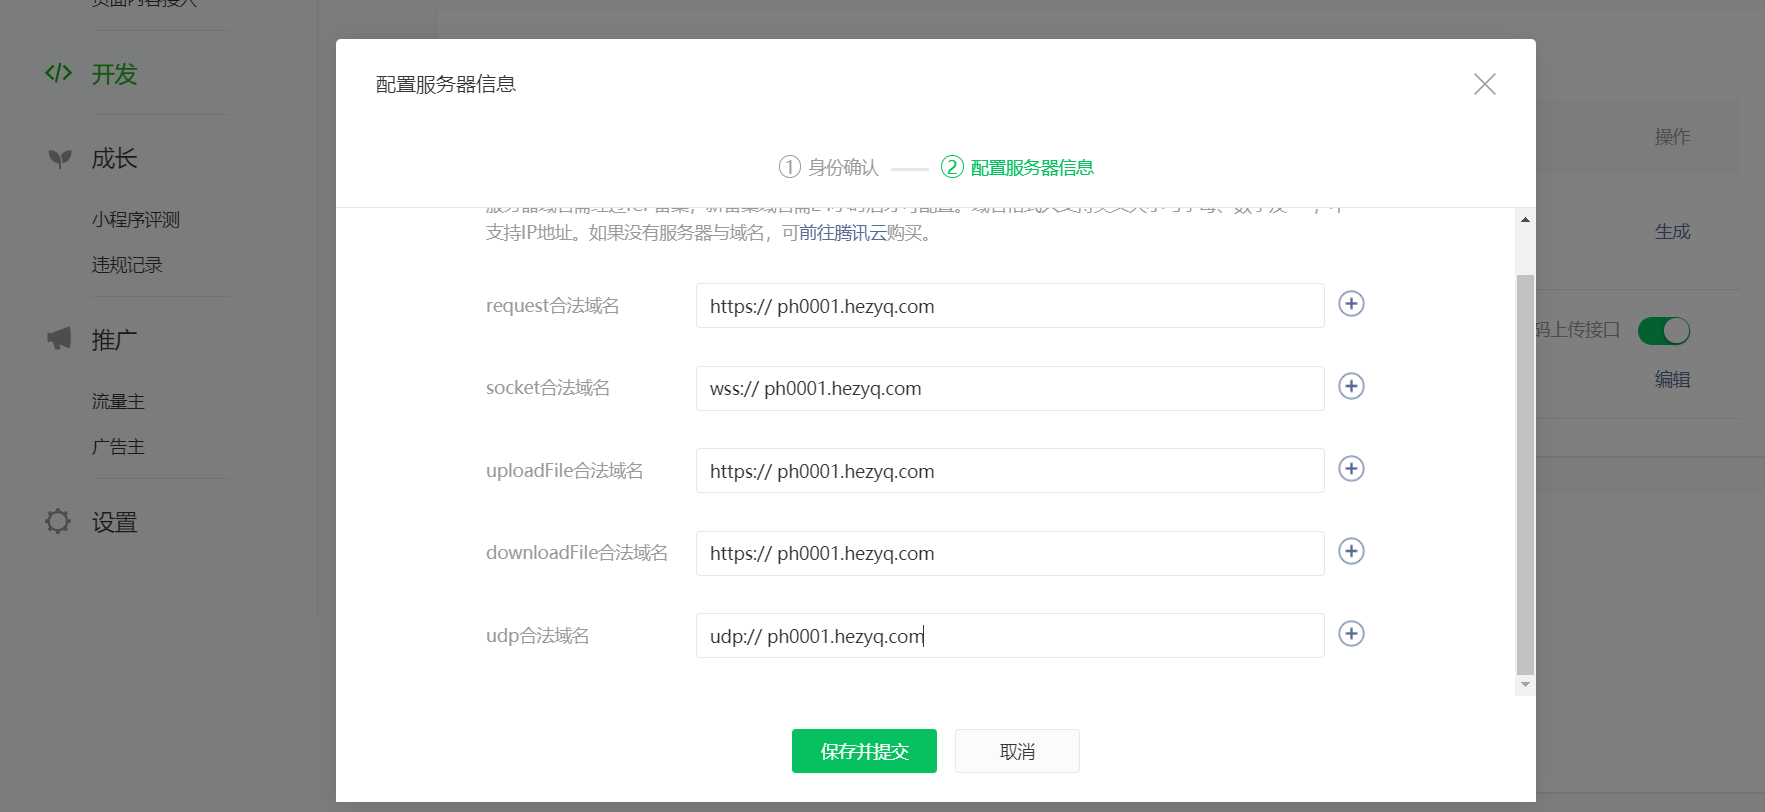This screenshot has width=1765, height=812.
Task: Click the socket合法域名 label
Action: pos(548,388)
